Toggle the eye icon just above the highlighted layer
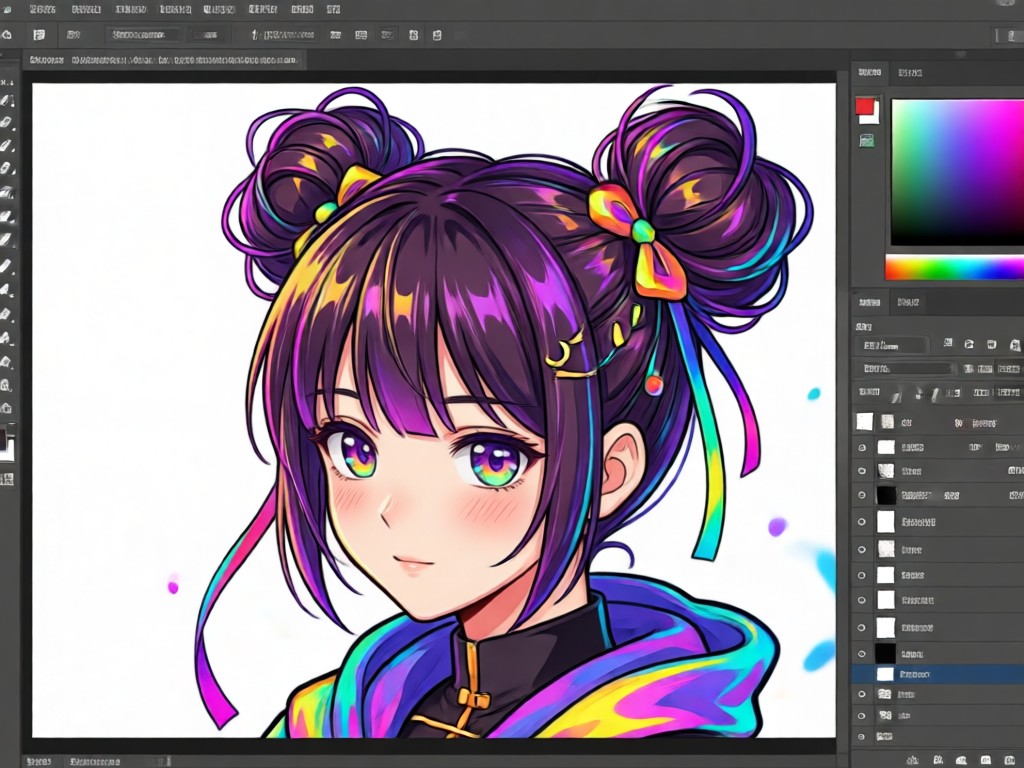Viewport: 1024px width, 768px height. click(x=862, y=653)
